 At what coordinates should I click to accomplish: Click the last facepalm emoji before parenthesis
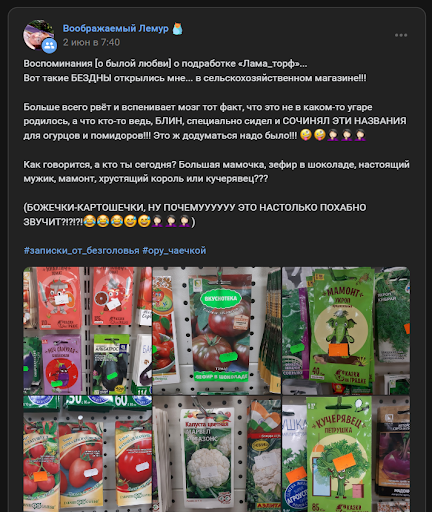[185, 221]
